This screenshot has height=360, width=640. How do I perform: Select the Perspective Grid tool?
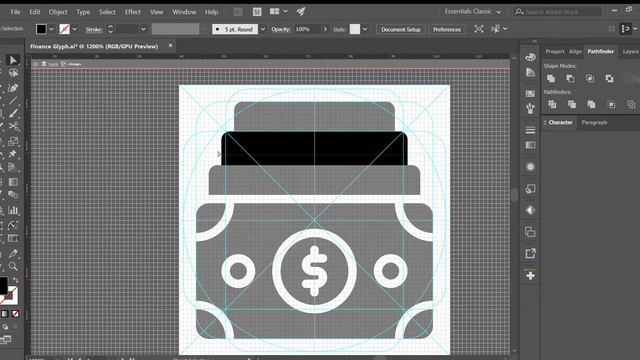tap(13, 167)
